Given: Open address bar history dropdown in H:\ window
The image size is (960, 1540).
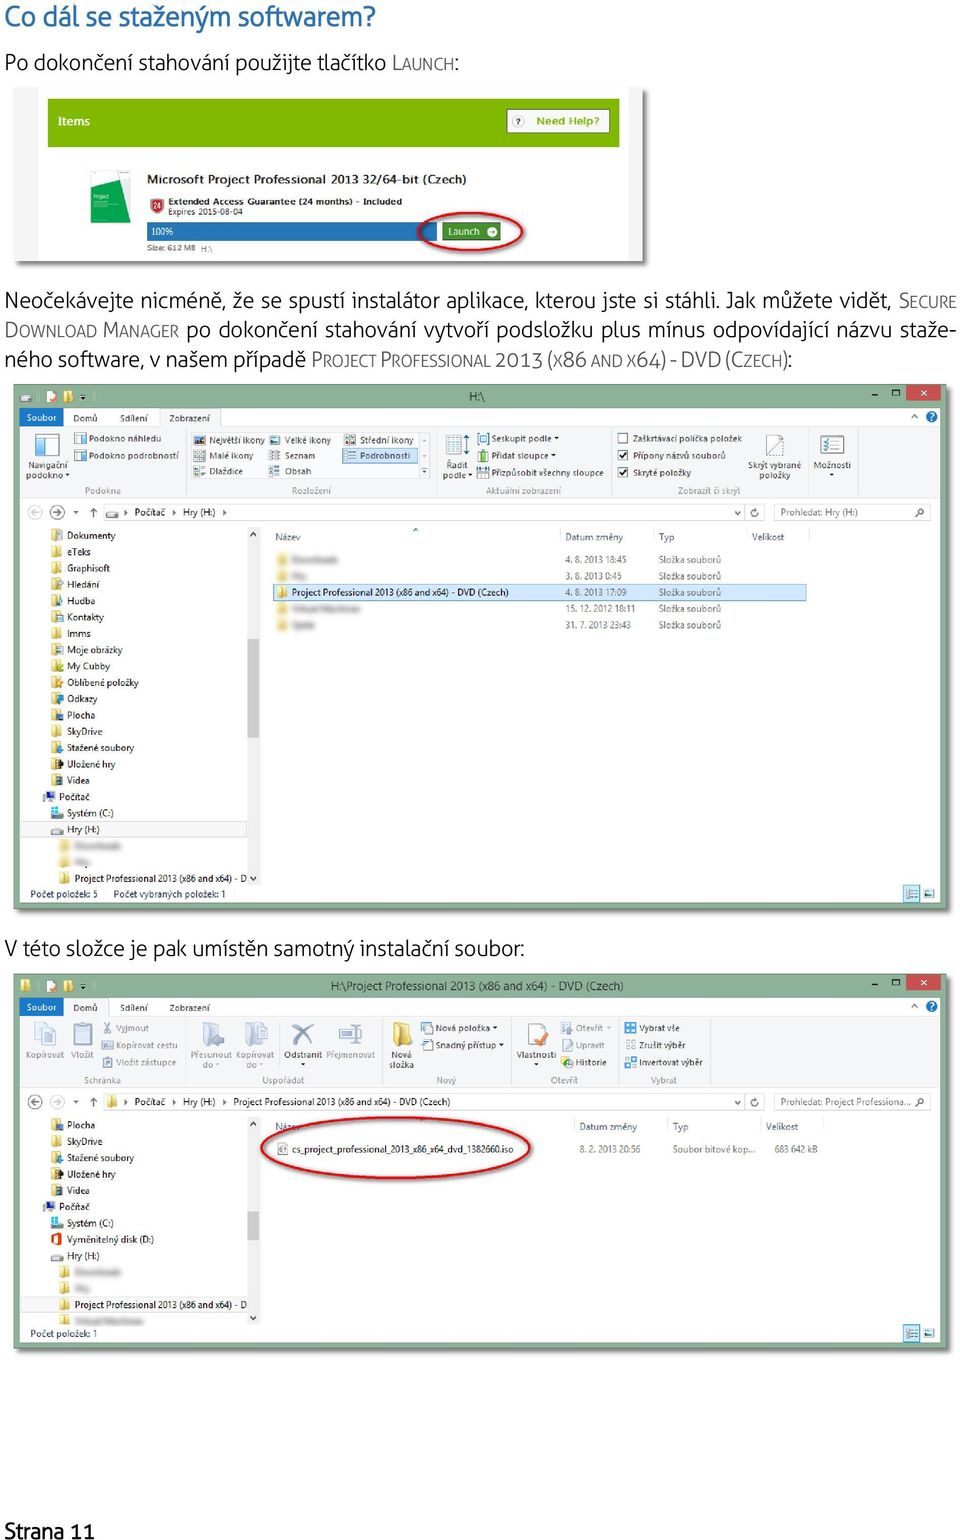Looking at the screenshot, I should click(x=738, y=512).
